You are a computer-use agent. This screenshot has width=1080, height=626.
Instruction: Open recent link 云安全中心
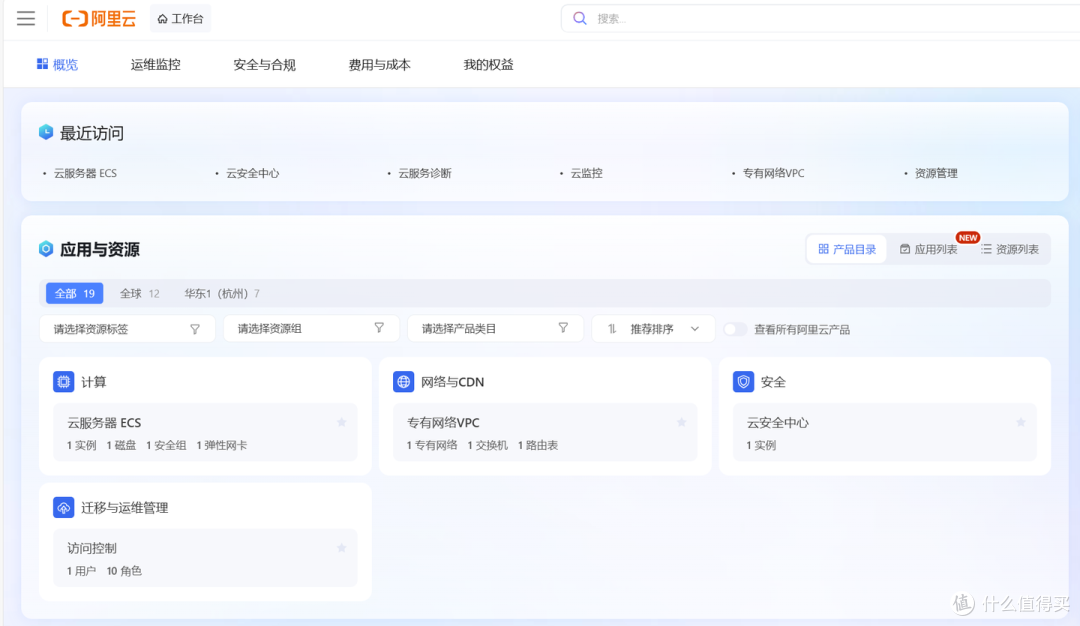253,174
